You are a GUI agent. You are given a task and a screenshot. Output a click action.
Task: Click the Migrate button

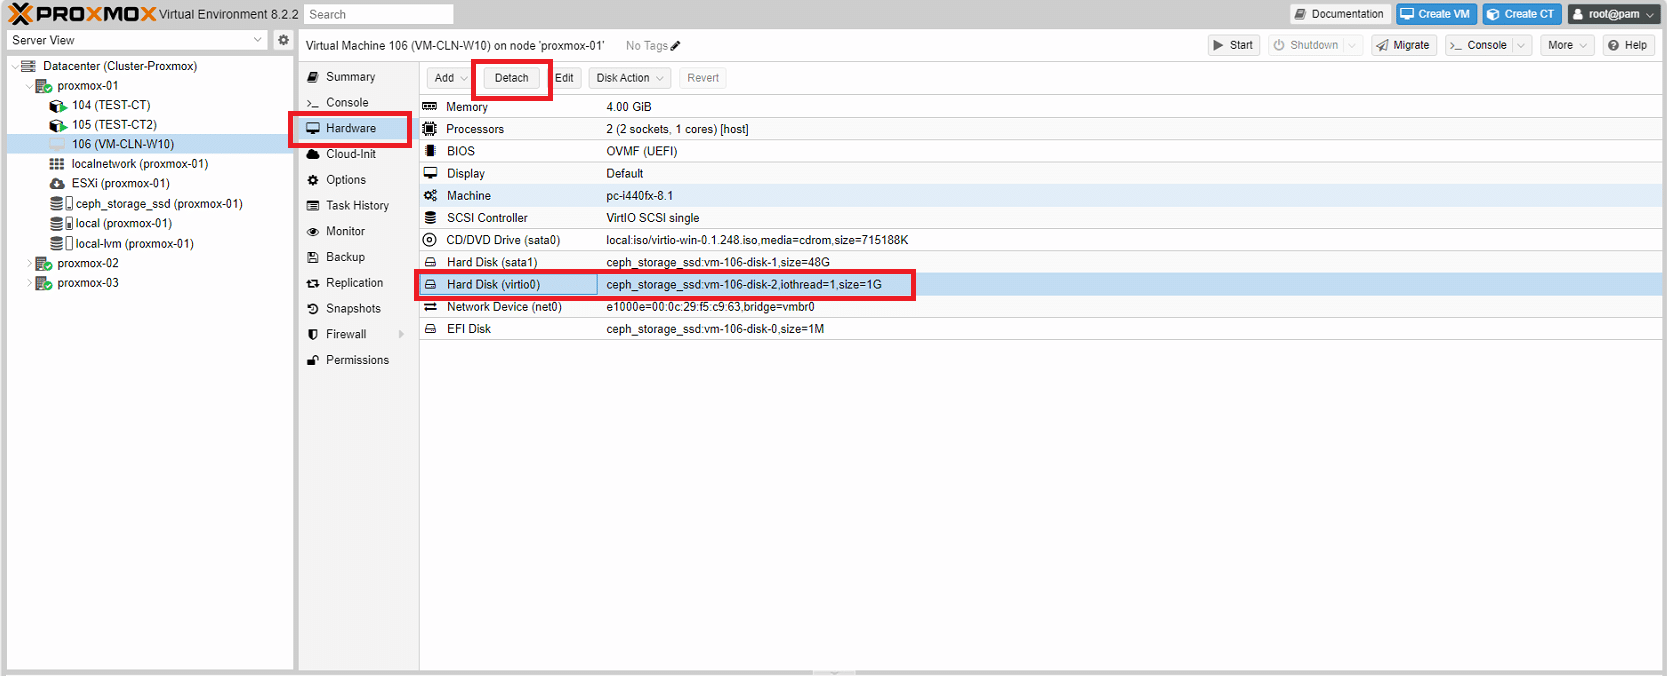(x=1403, y=45)
